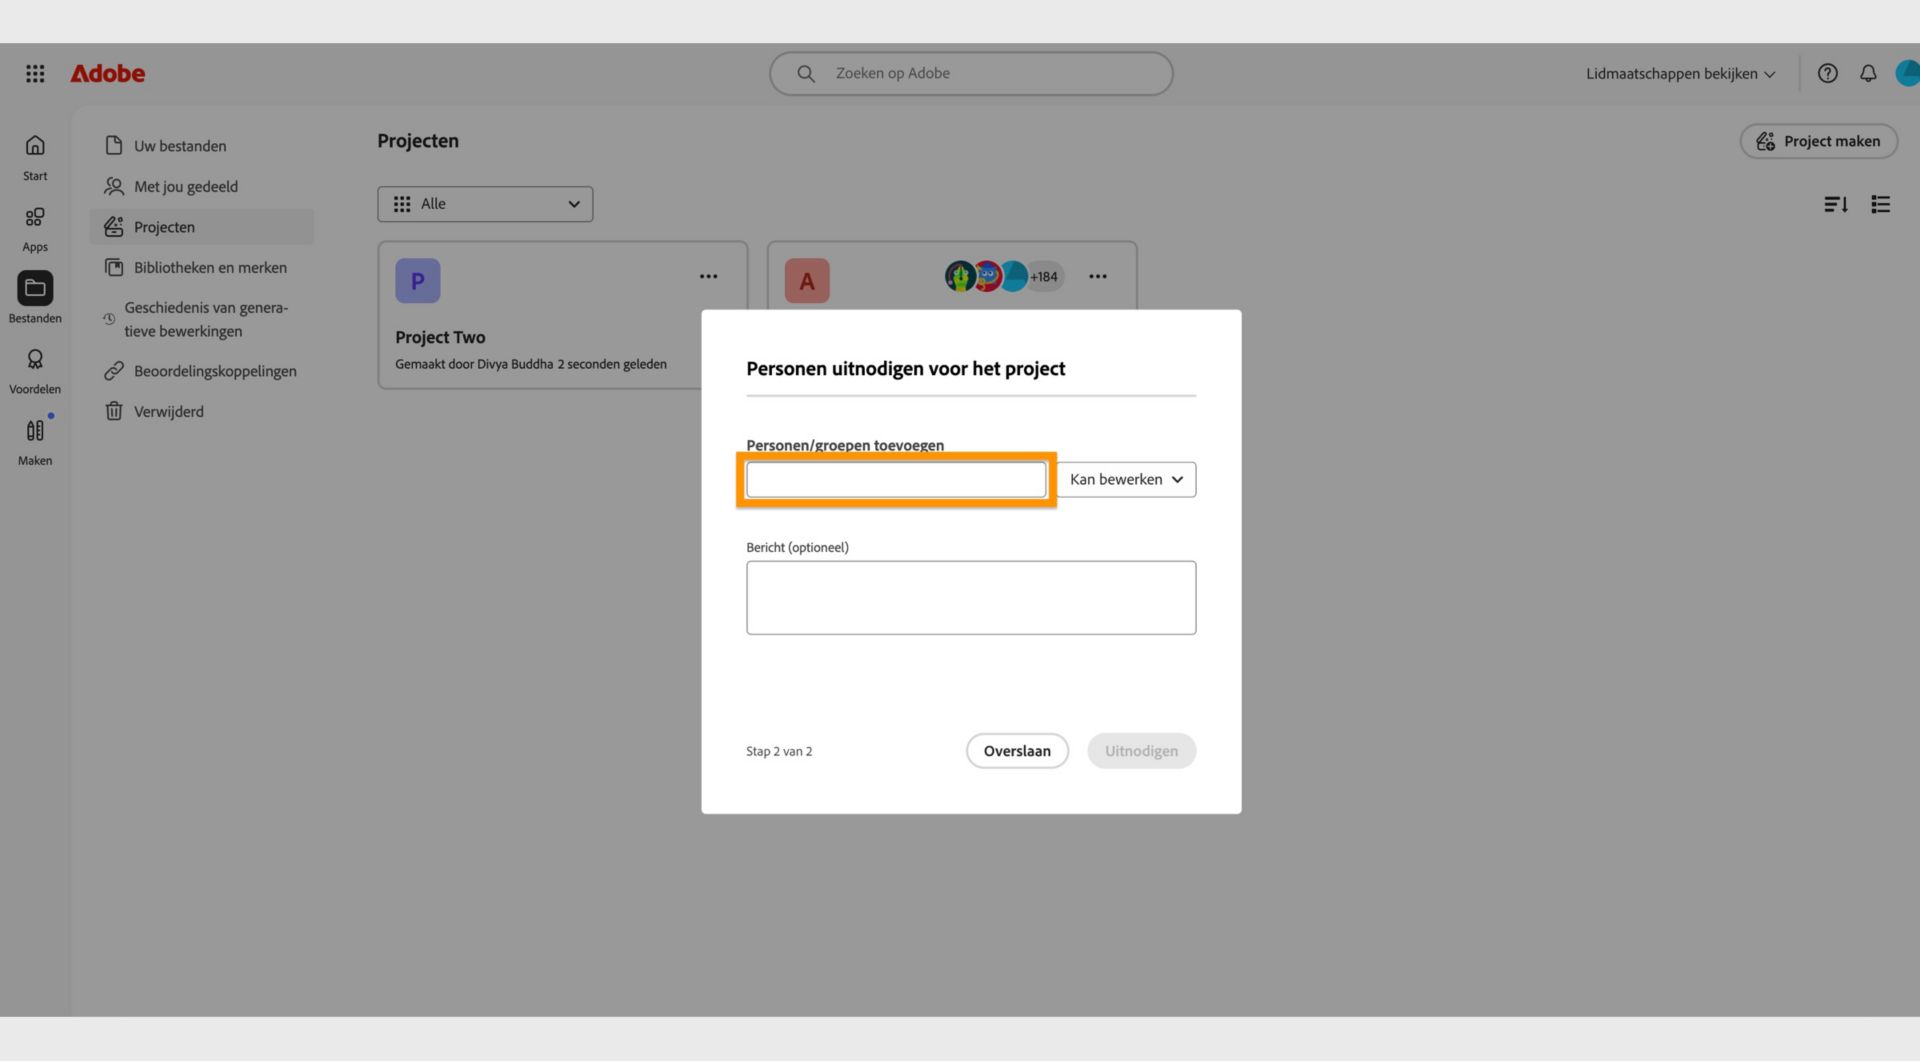The width and height of the screenshot is (1920, 1061).
Task: Select Projecten in the sidebar
Action: (x=201, y=227)
